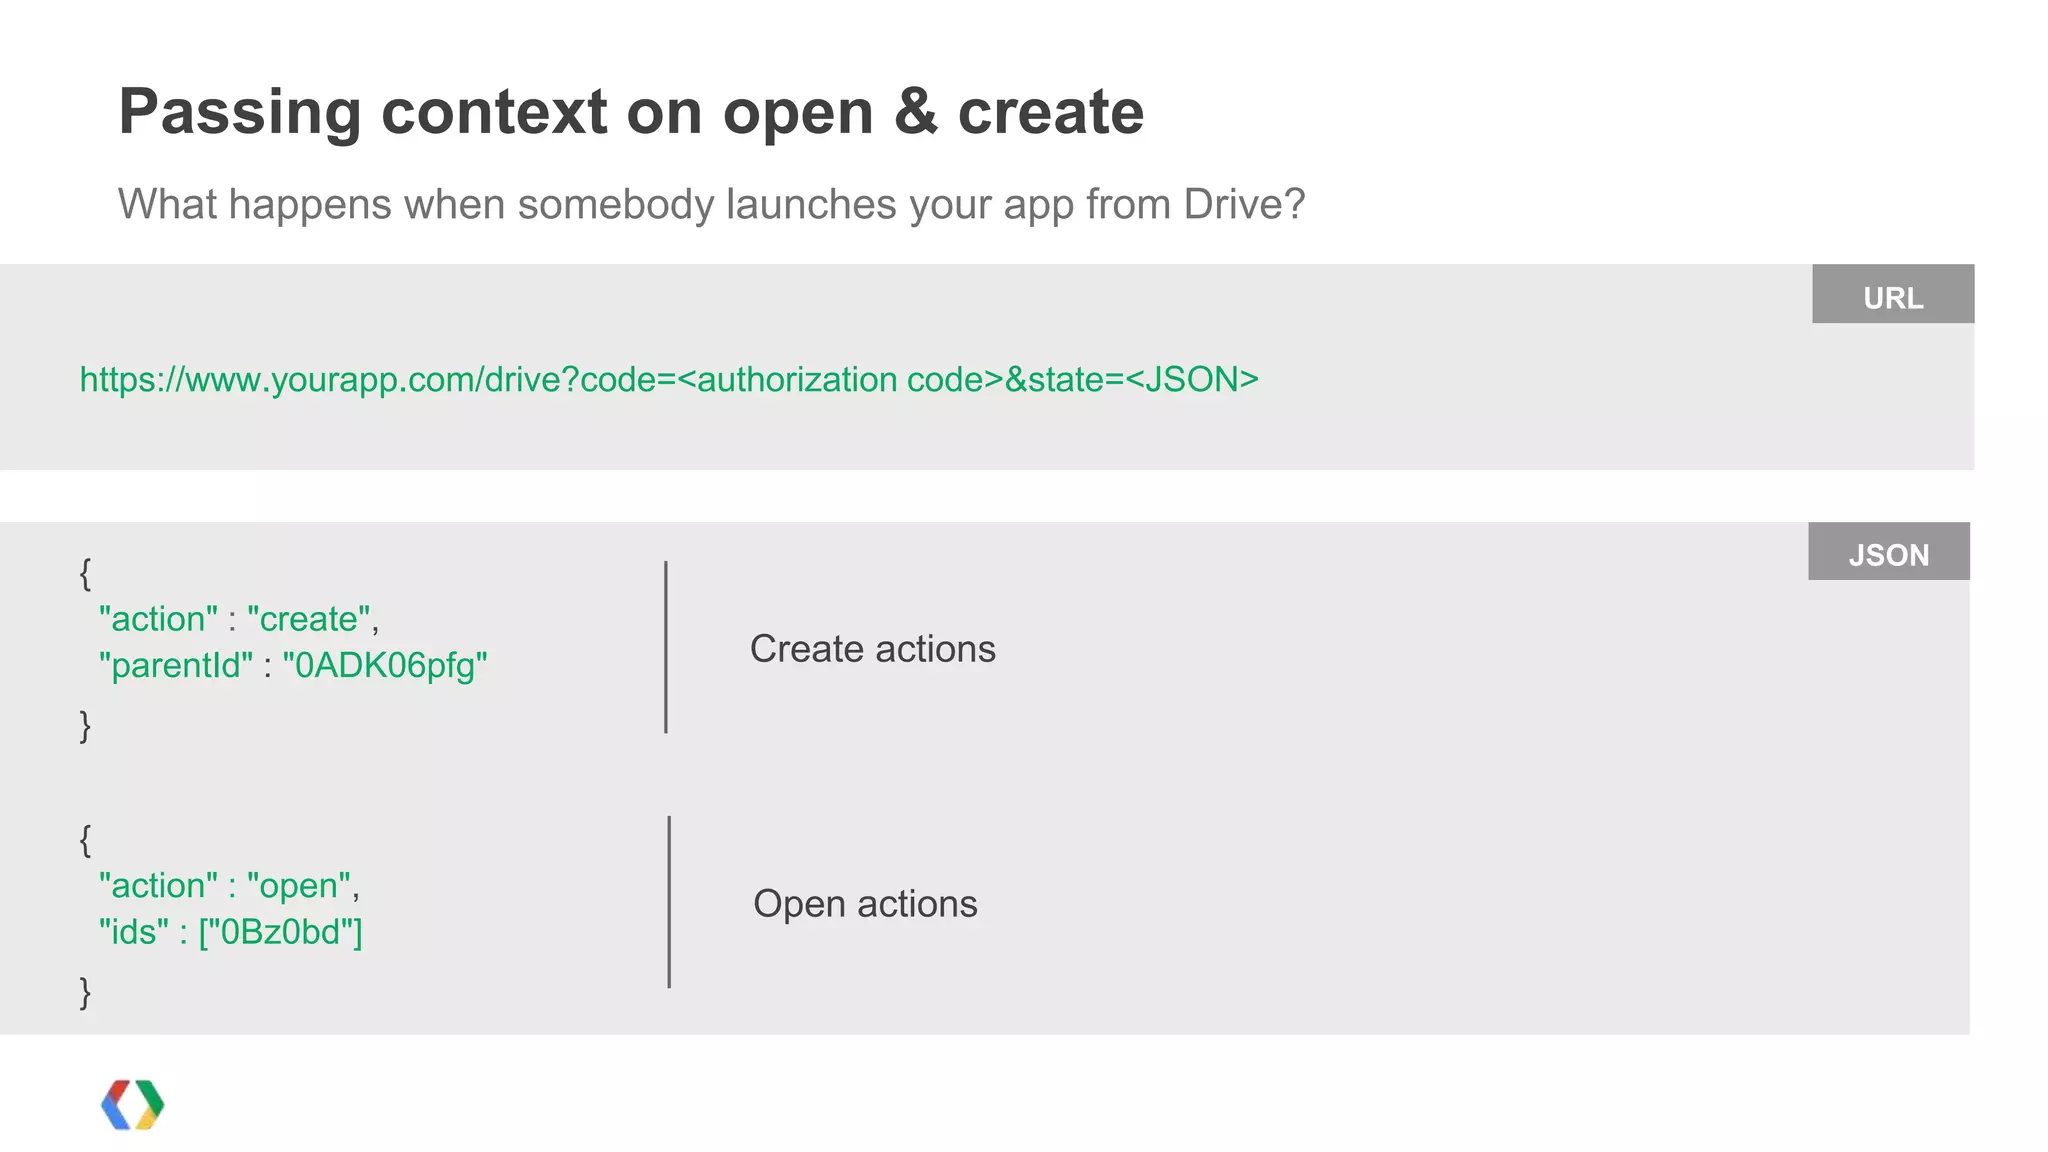Viewport: 2048px width, 1152px height.
Task: Click the opening brace of the open JSON
Action: click(x=85, y=840)
